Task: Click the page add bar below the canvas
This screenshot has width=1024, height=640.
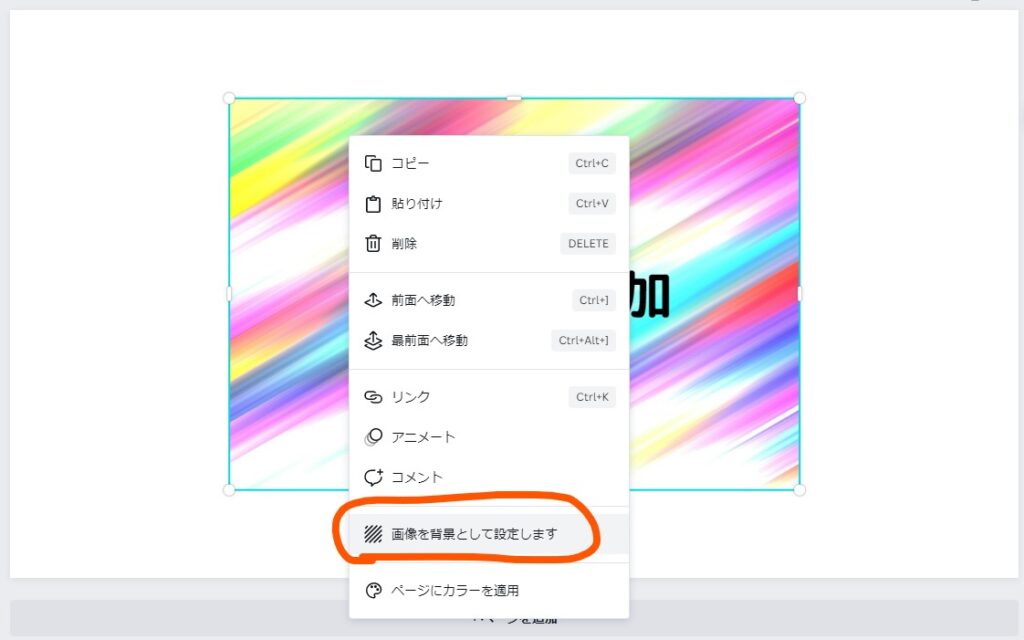Action: click(x=514, y=618)
